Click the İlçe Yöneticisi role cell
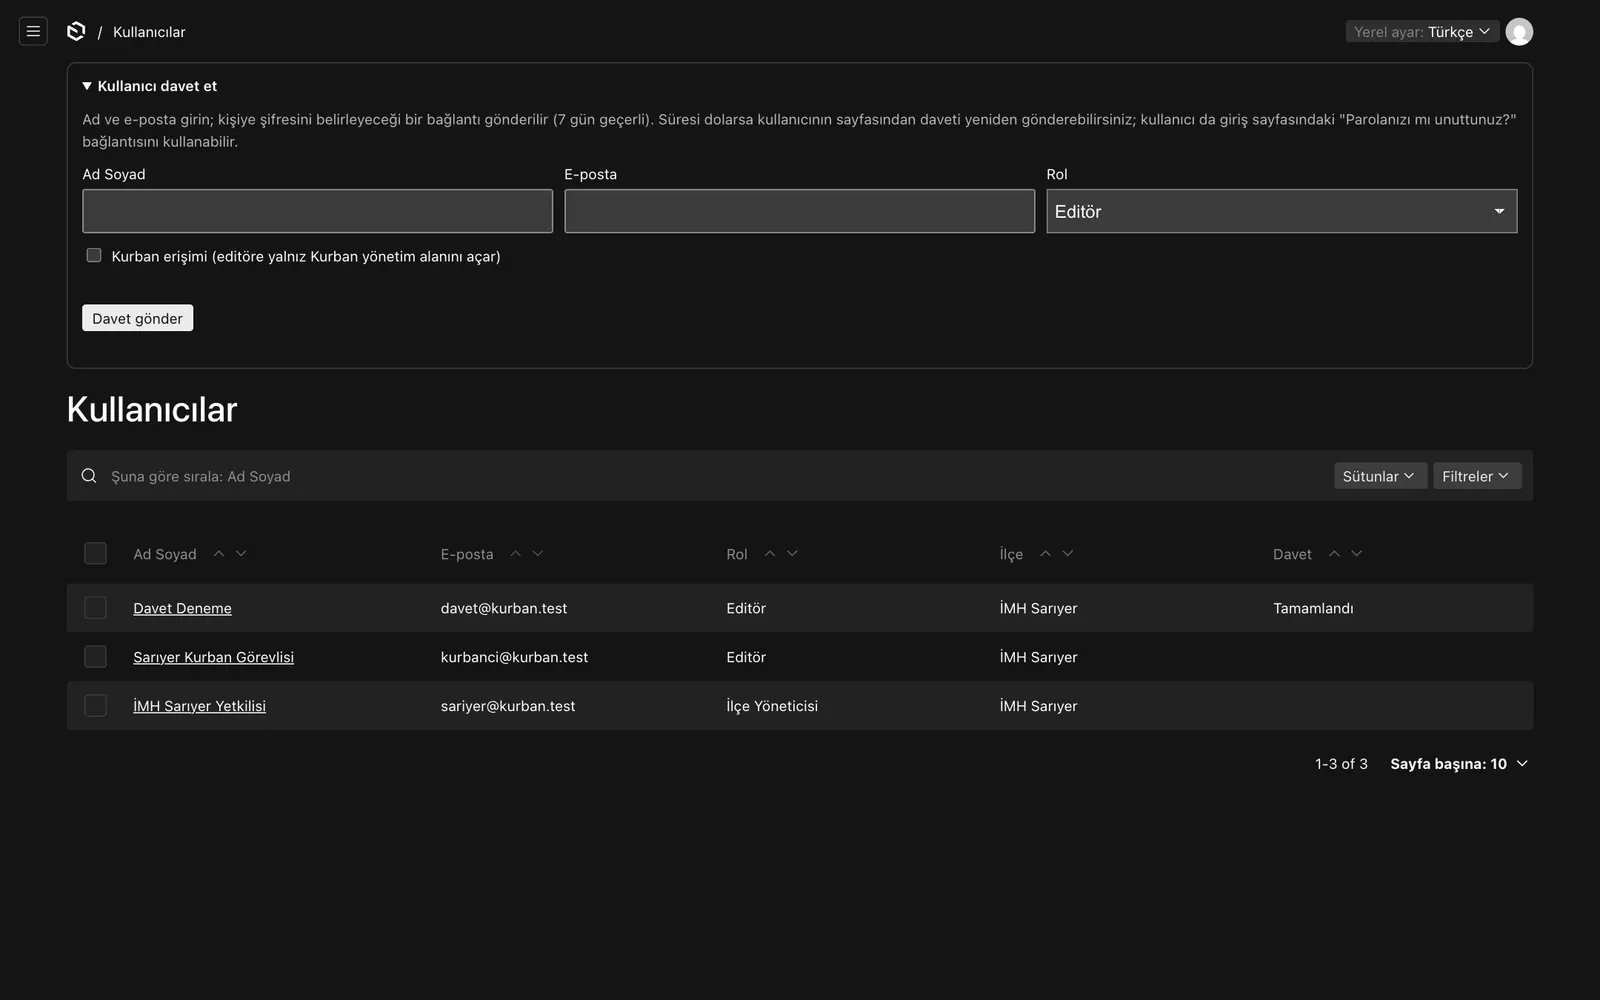1600x1000 pixels. 772,706
